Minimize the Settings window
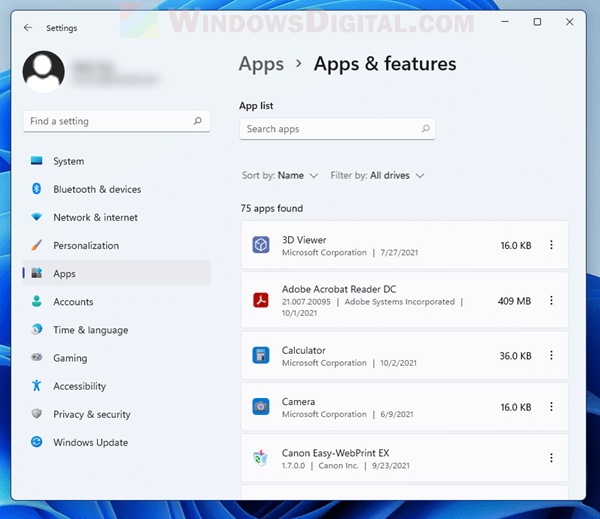 coord(505,22)
